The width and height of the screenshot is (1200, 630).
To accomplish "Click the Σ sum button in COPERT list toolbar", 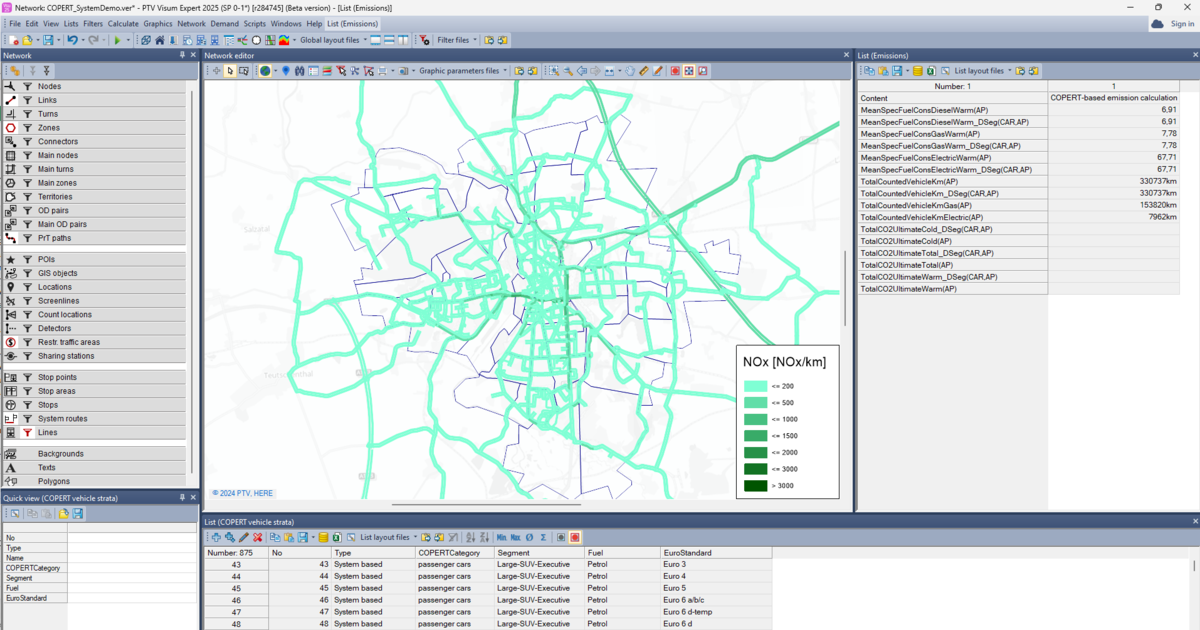I will click(543, 537).
